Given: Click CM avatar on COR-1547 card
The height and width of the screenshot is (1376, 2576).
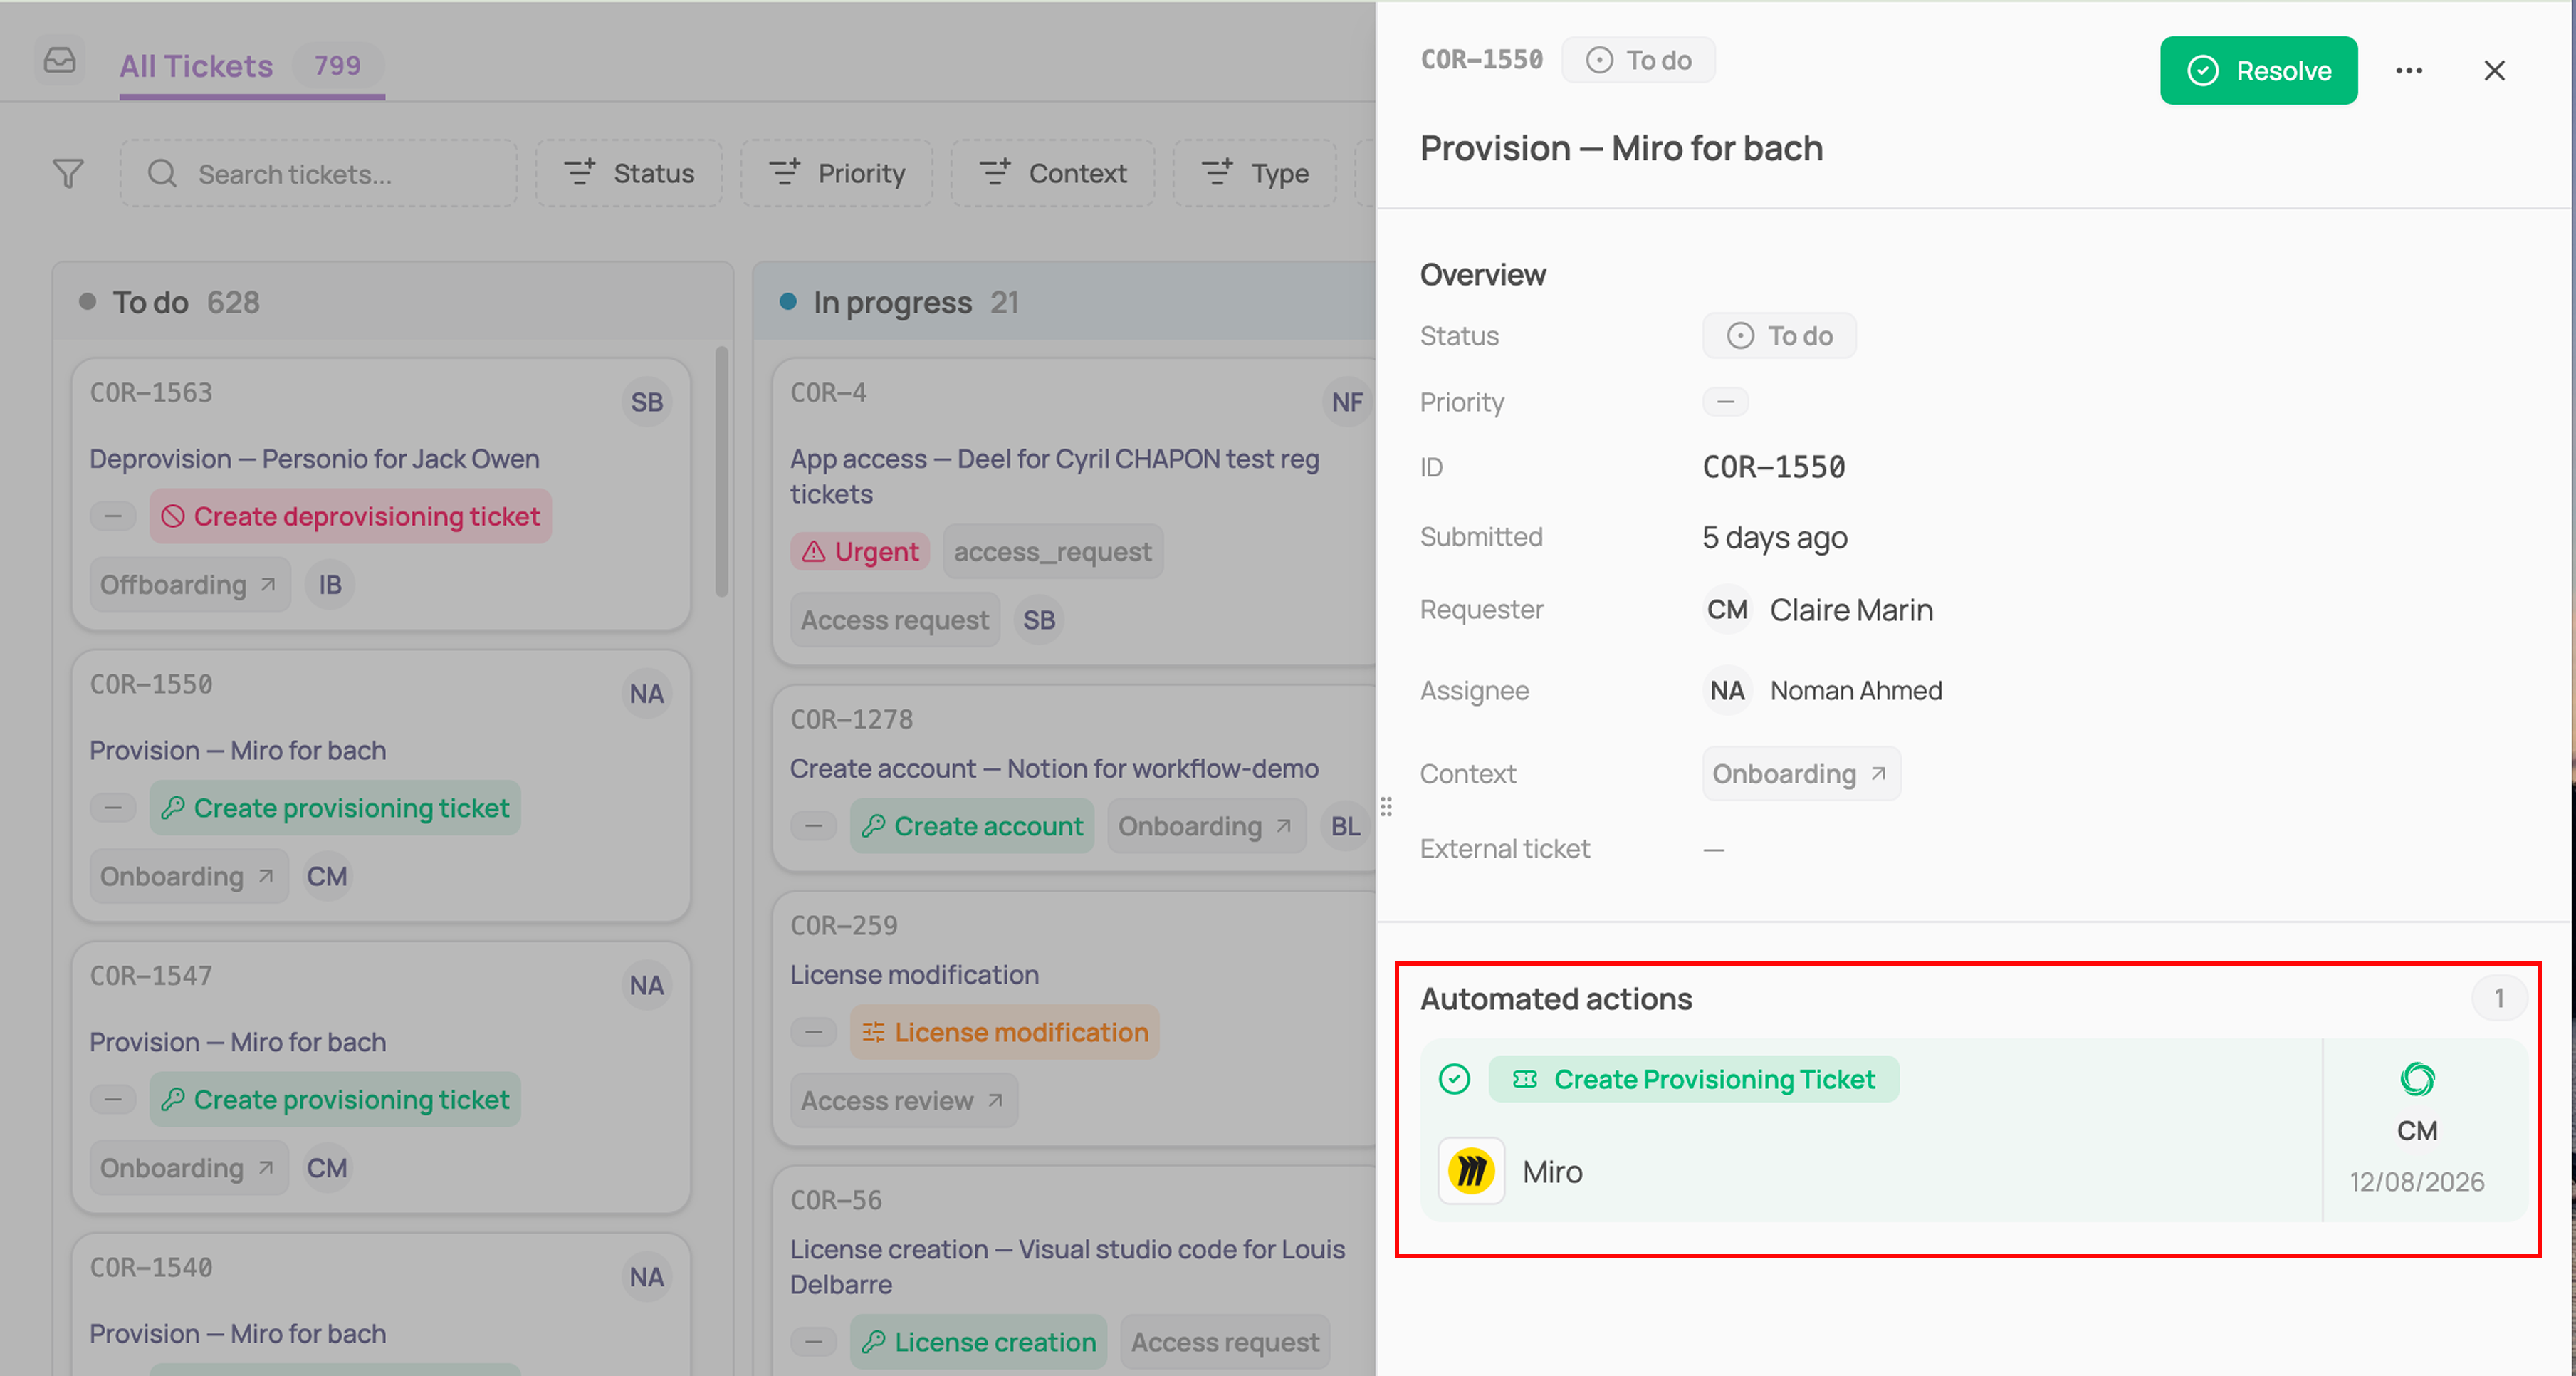Looking at the screenshot, I should 327,1168.
